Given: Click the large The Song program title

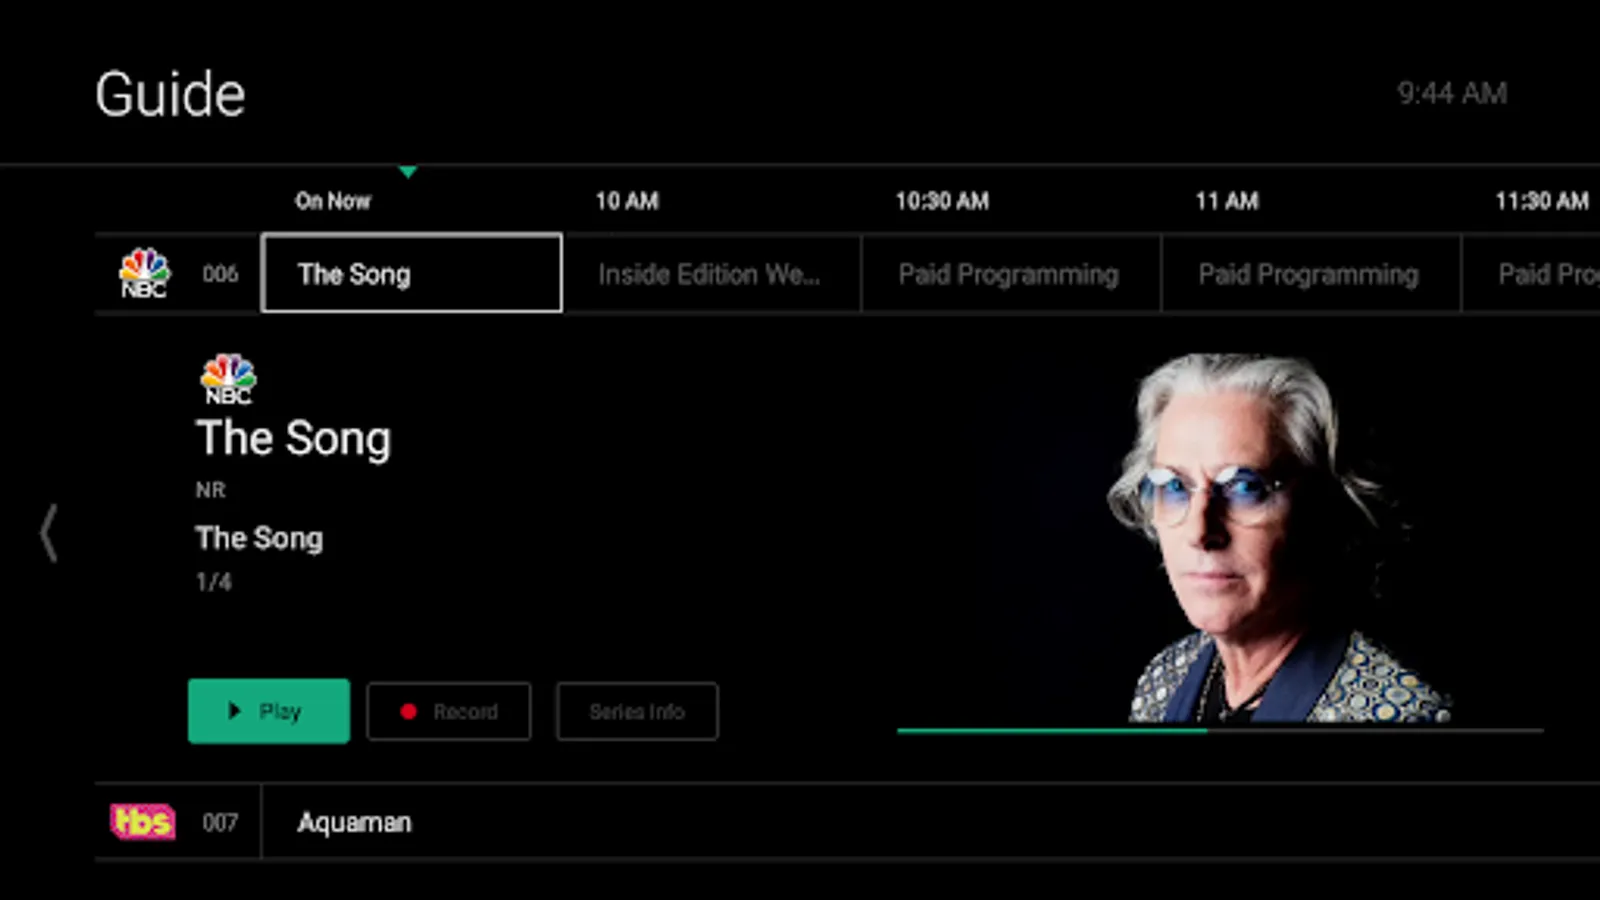Looking at the screenshot, I should tap(294, 438).
